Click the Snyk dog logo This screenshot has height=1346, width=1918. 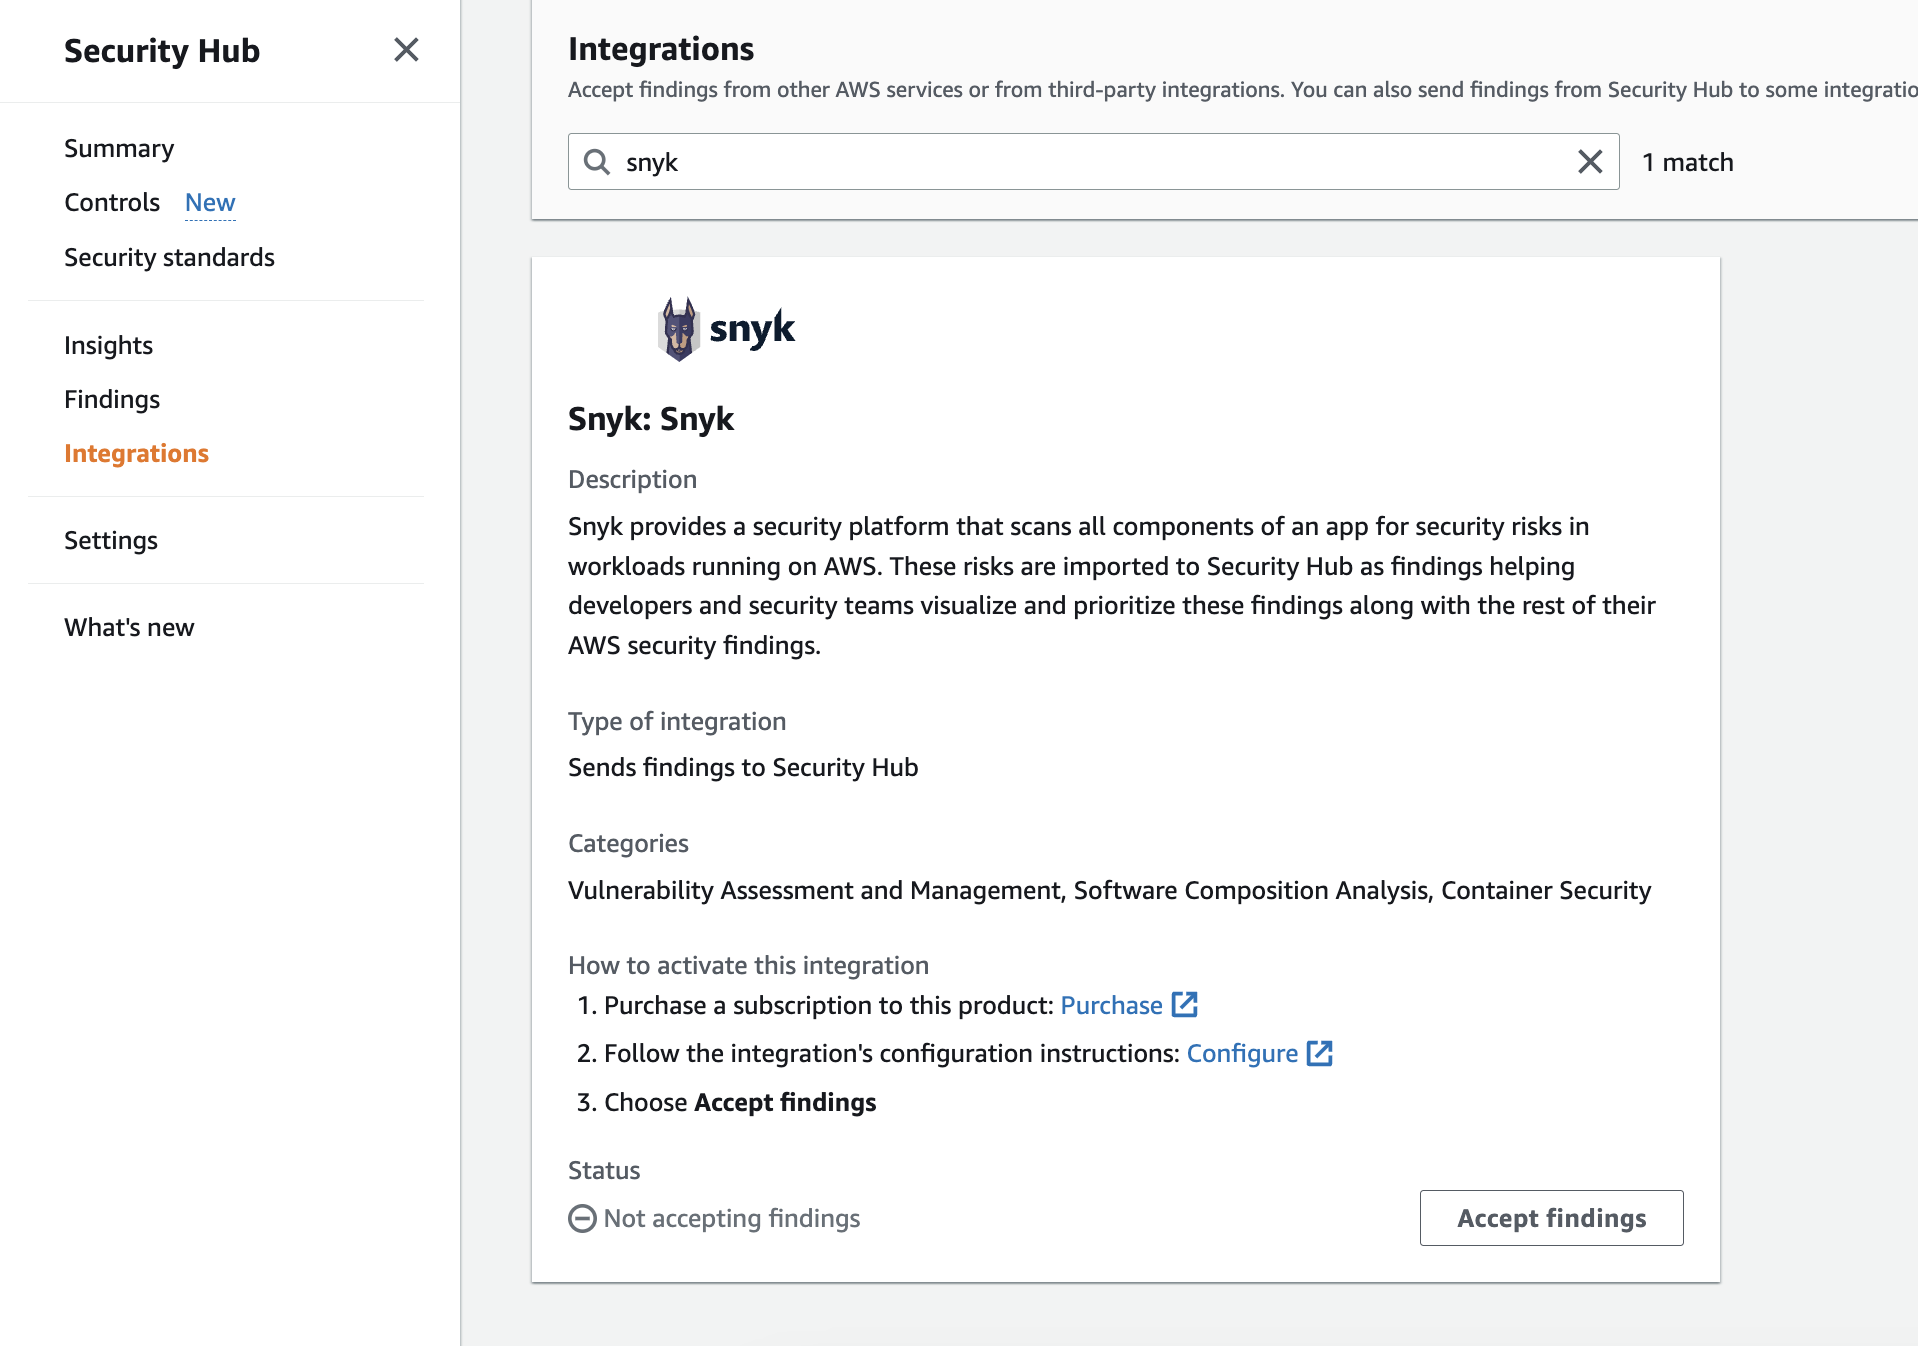(679, 329)
